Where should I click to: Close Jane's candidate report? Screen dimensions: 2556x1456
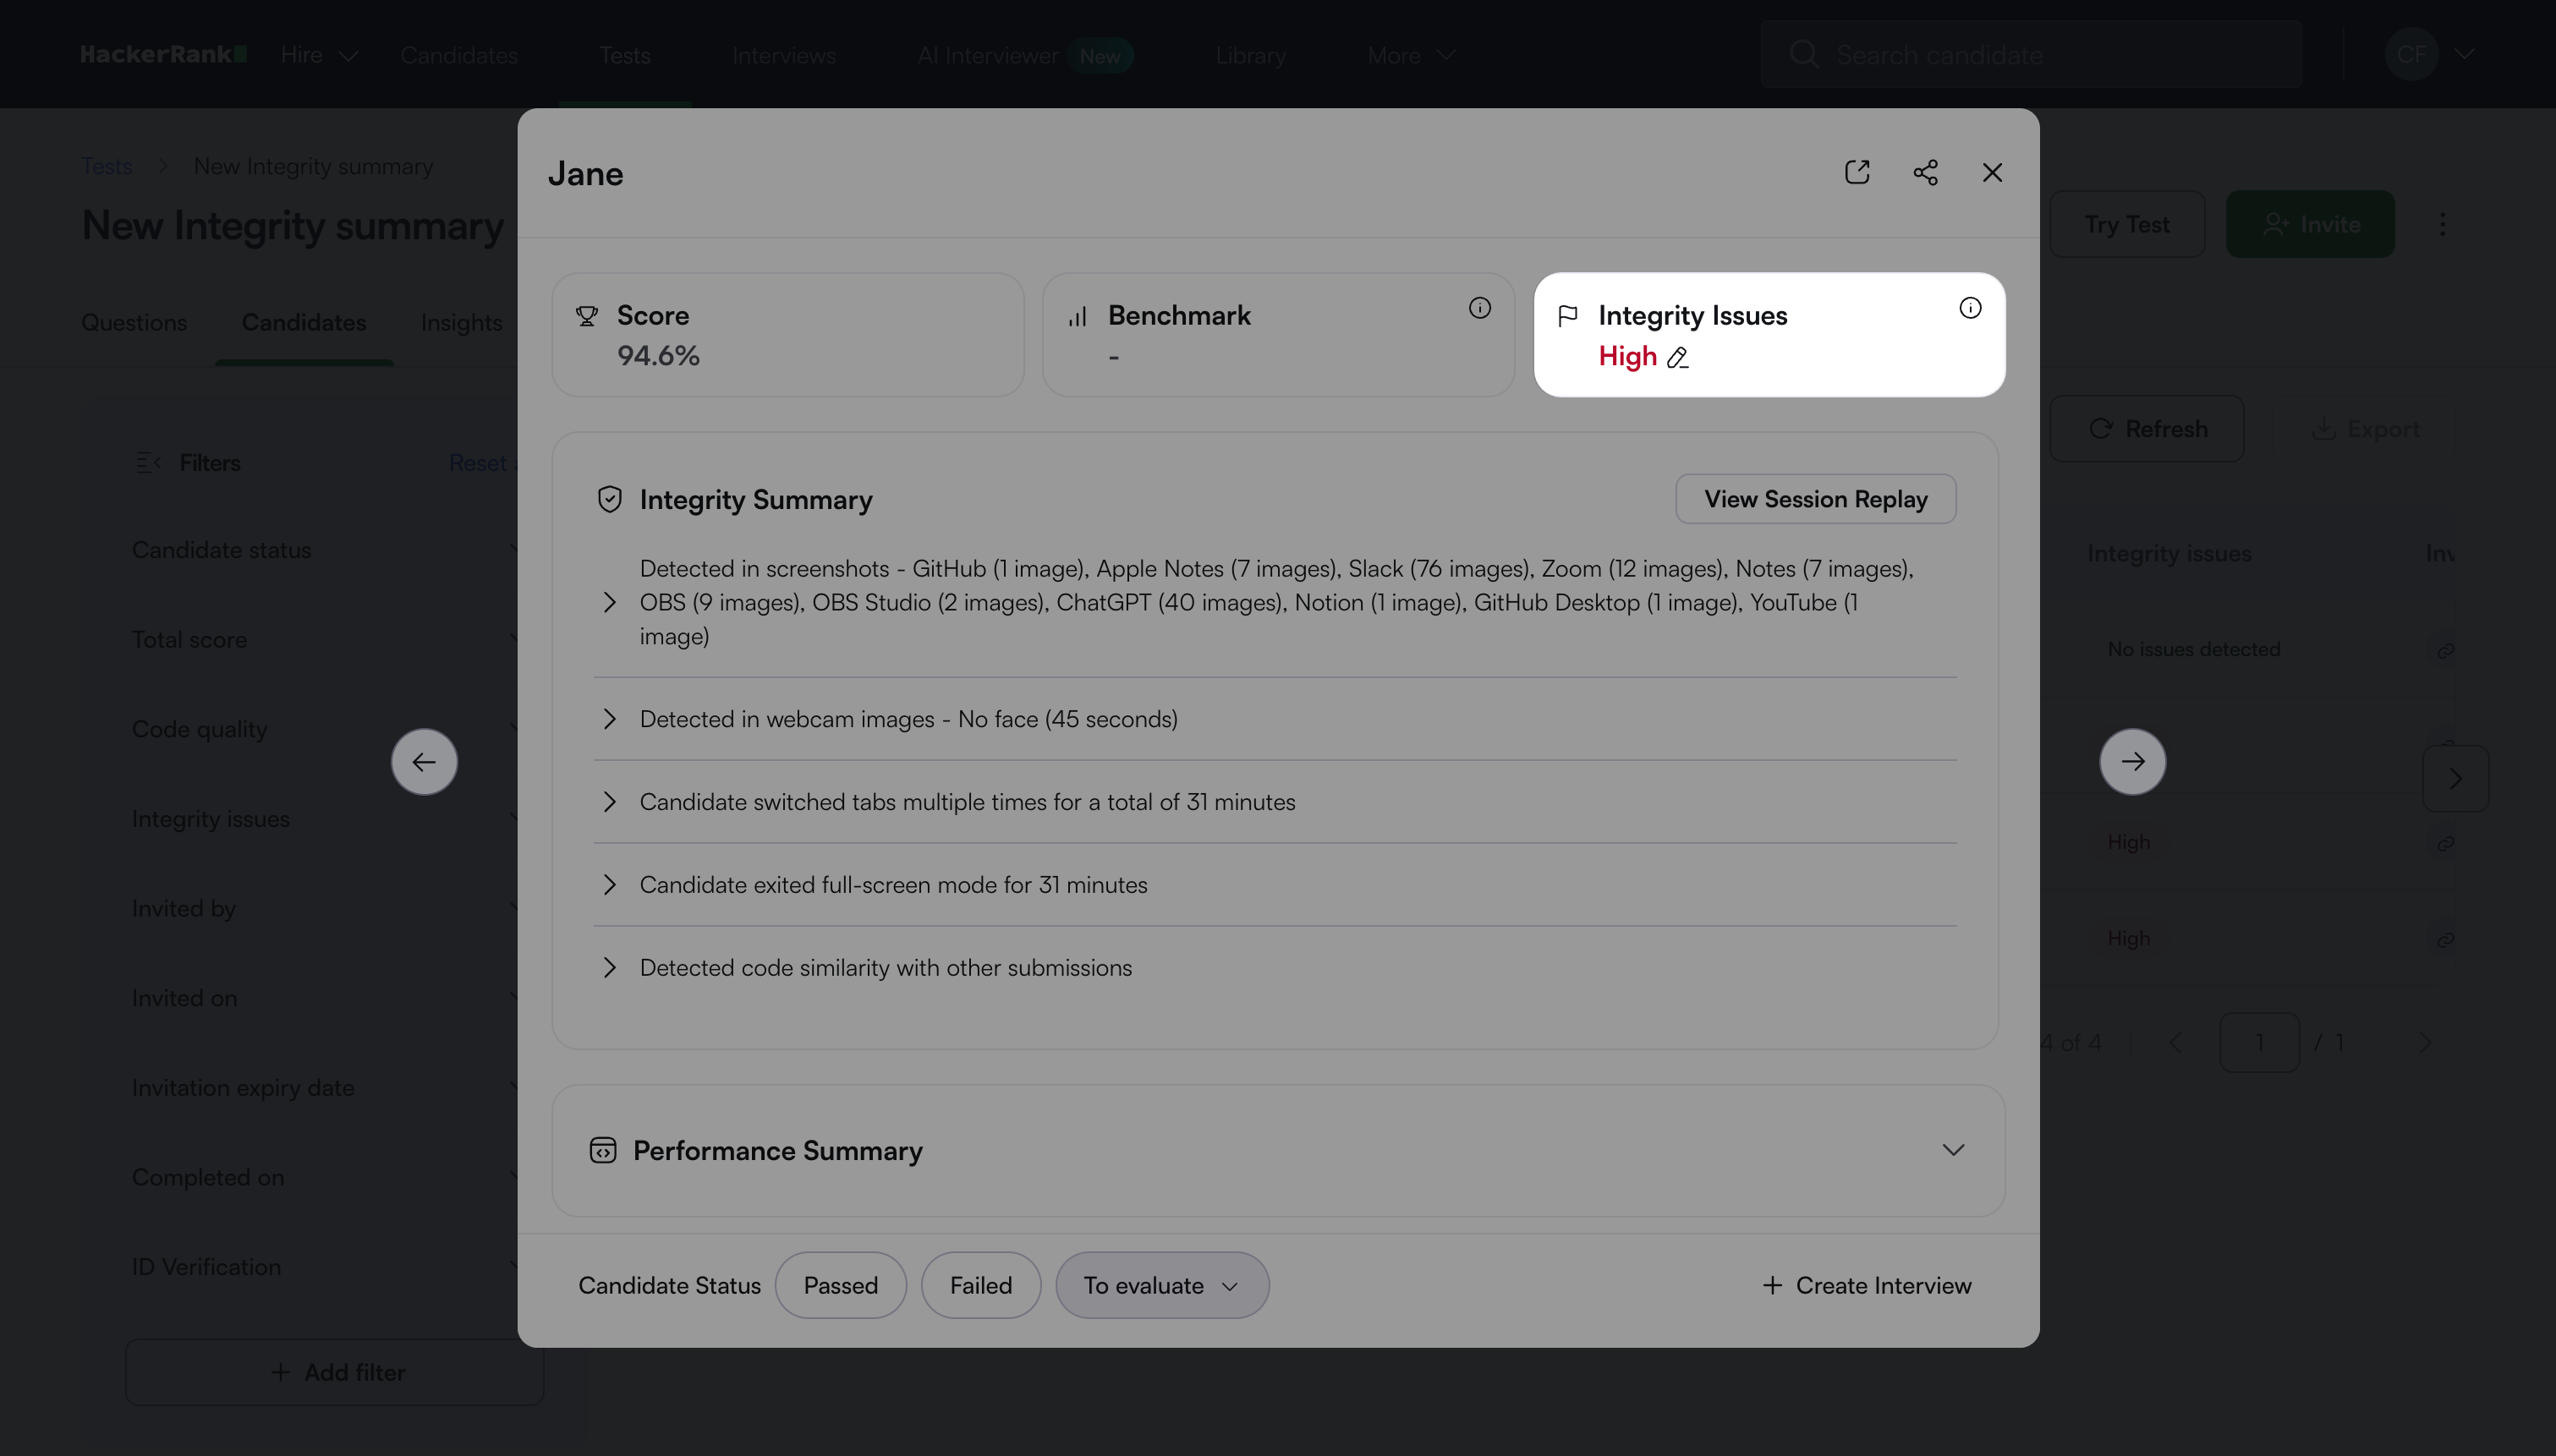(1992, 172)
